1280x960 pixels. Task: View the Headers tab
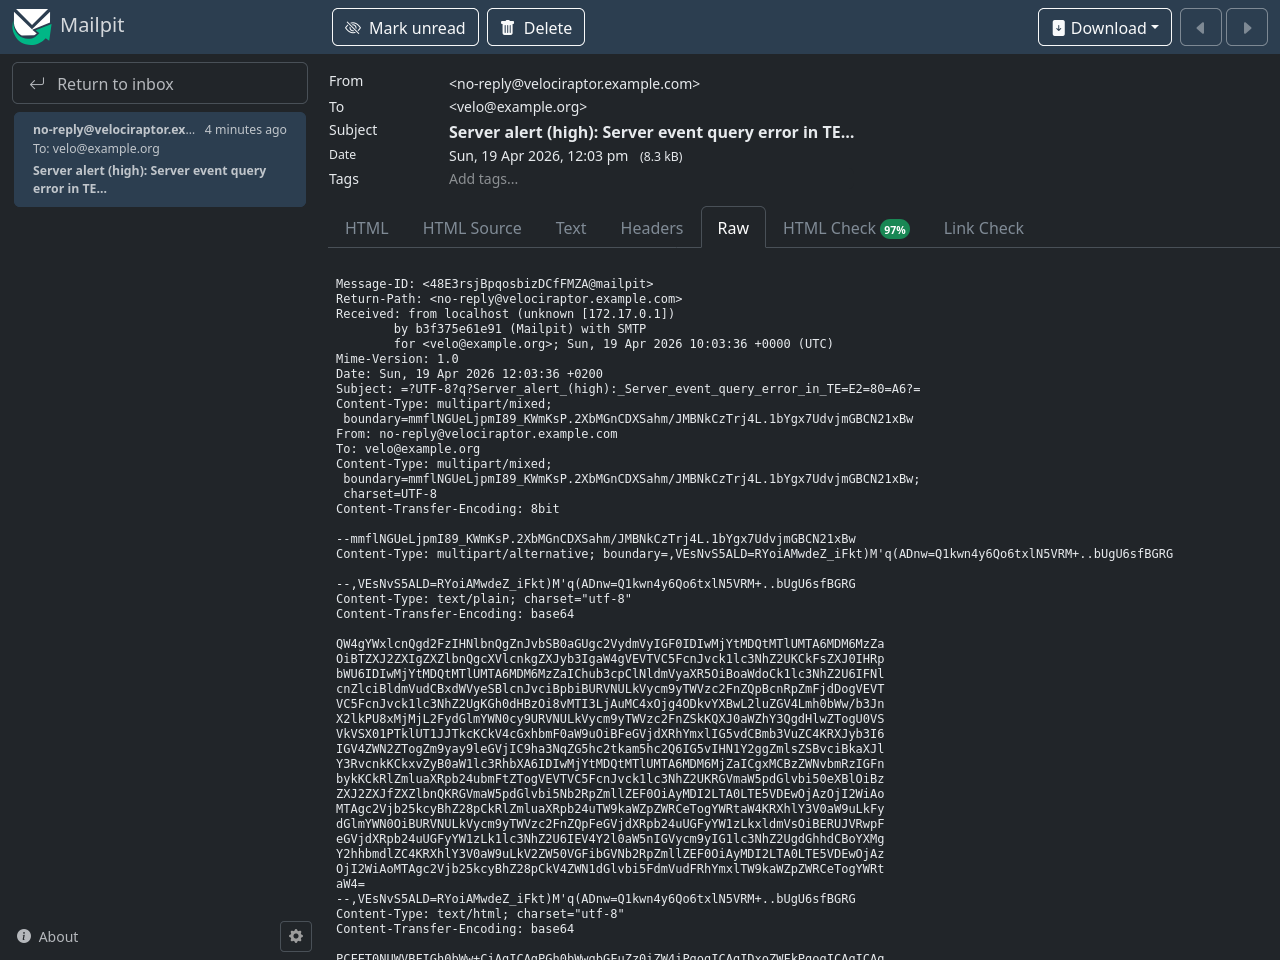[652, 228]
